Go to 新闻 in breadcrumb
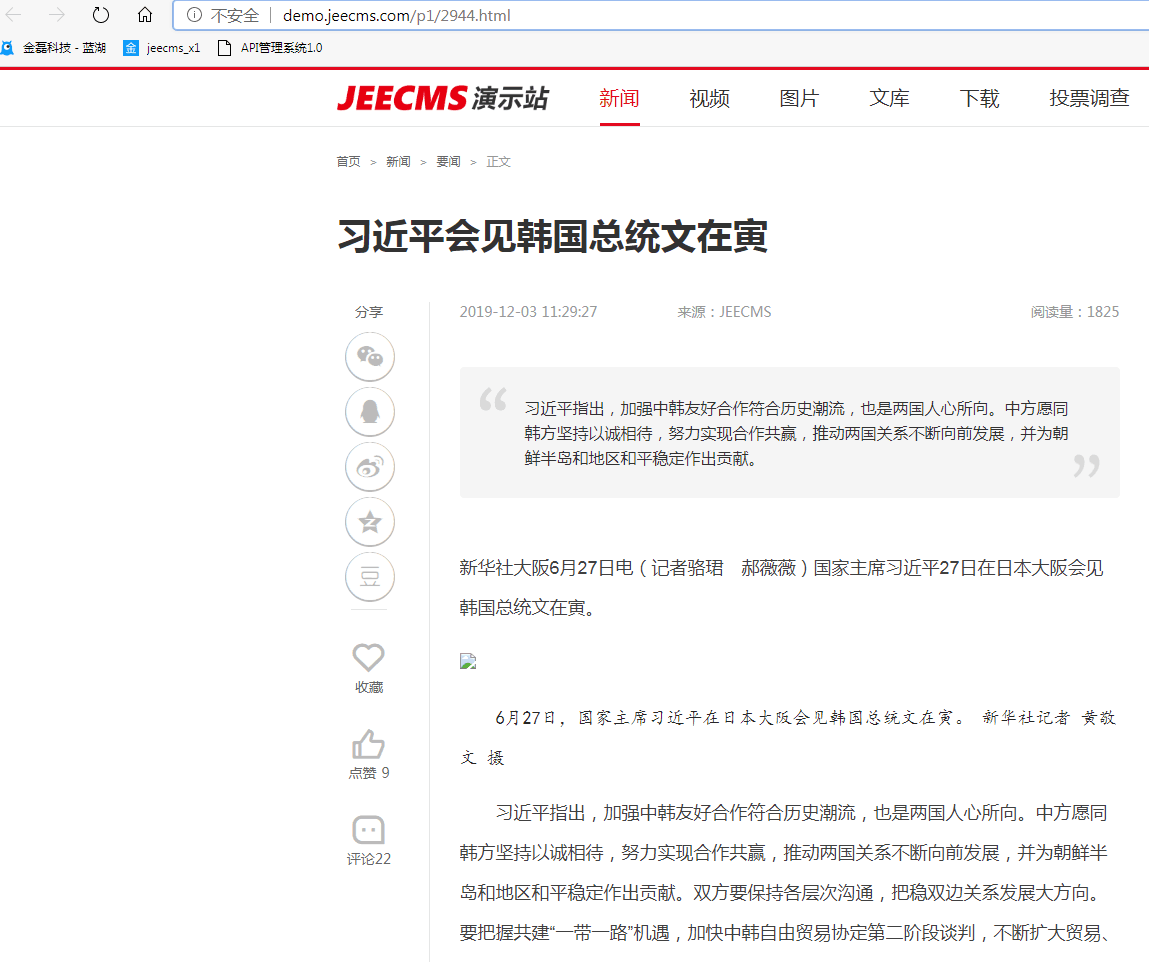The height and width of the screenshot is (962, 1149). [398, 161]
